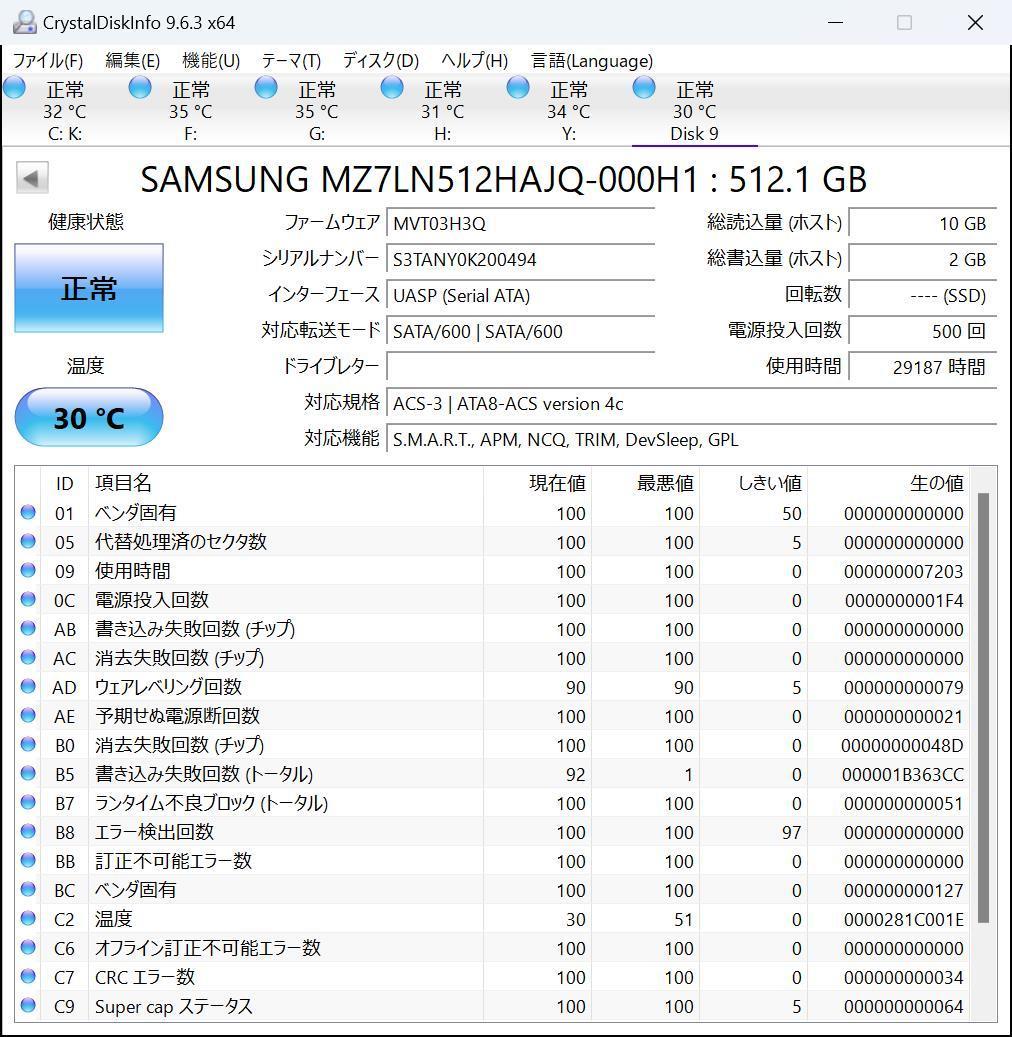Viewport: 1012px width, 1037px height.
Task: Click the serial number field S3TANY0K200494
Action: pyautogui.click(x=521, y=259)
